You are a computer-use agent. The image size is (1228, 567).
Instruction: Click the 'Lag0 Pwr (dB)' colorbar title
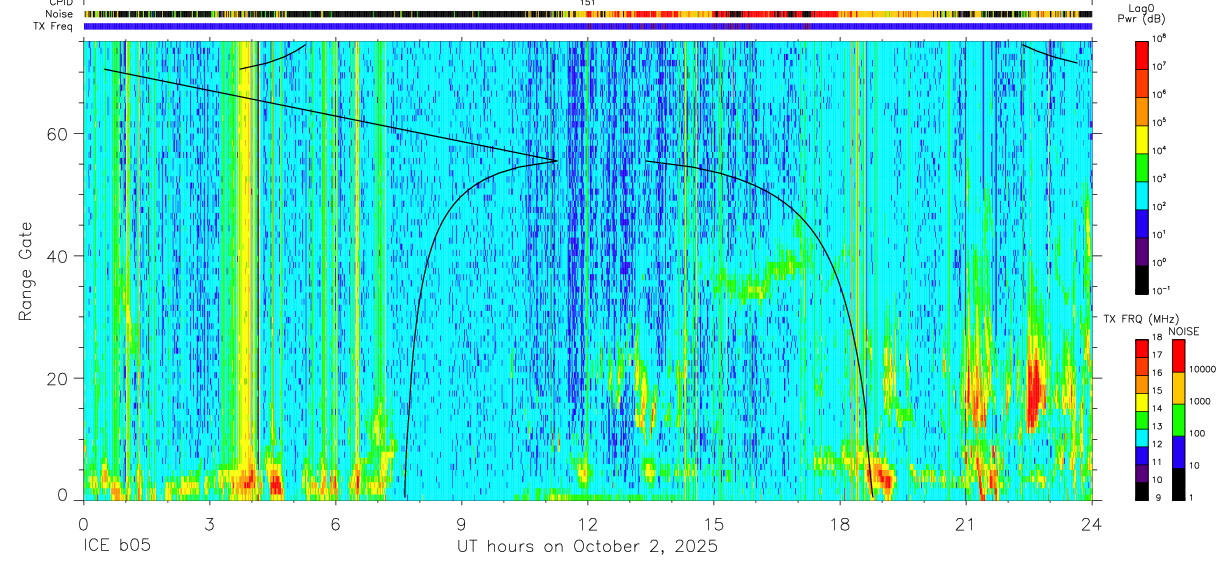[x=1141, y=13]
